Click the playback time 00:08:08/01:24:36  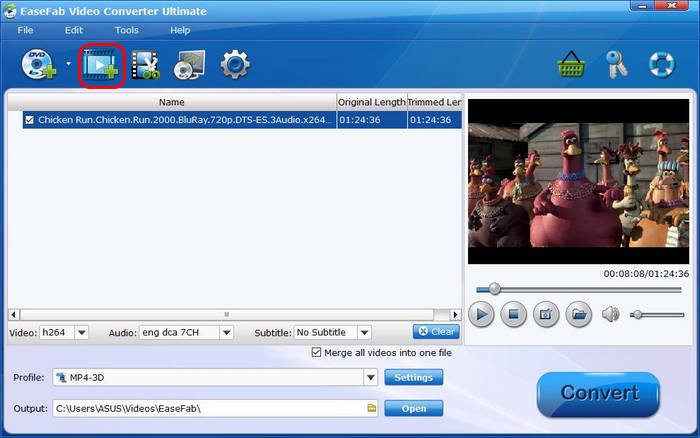point(646,274)
